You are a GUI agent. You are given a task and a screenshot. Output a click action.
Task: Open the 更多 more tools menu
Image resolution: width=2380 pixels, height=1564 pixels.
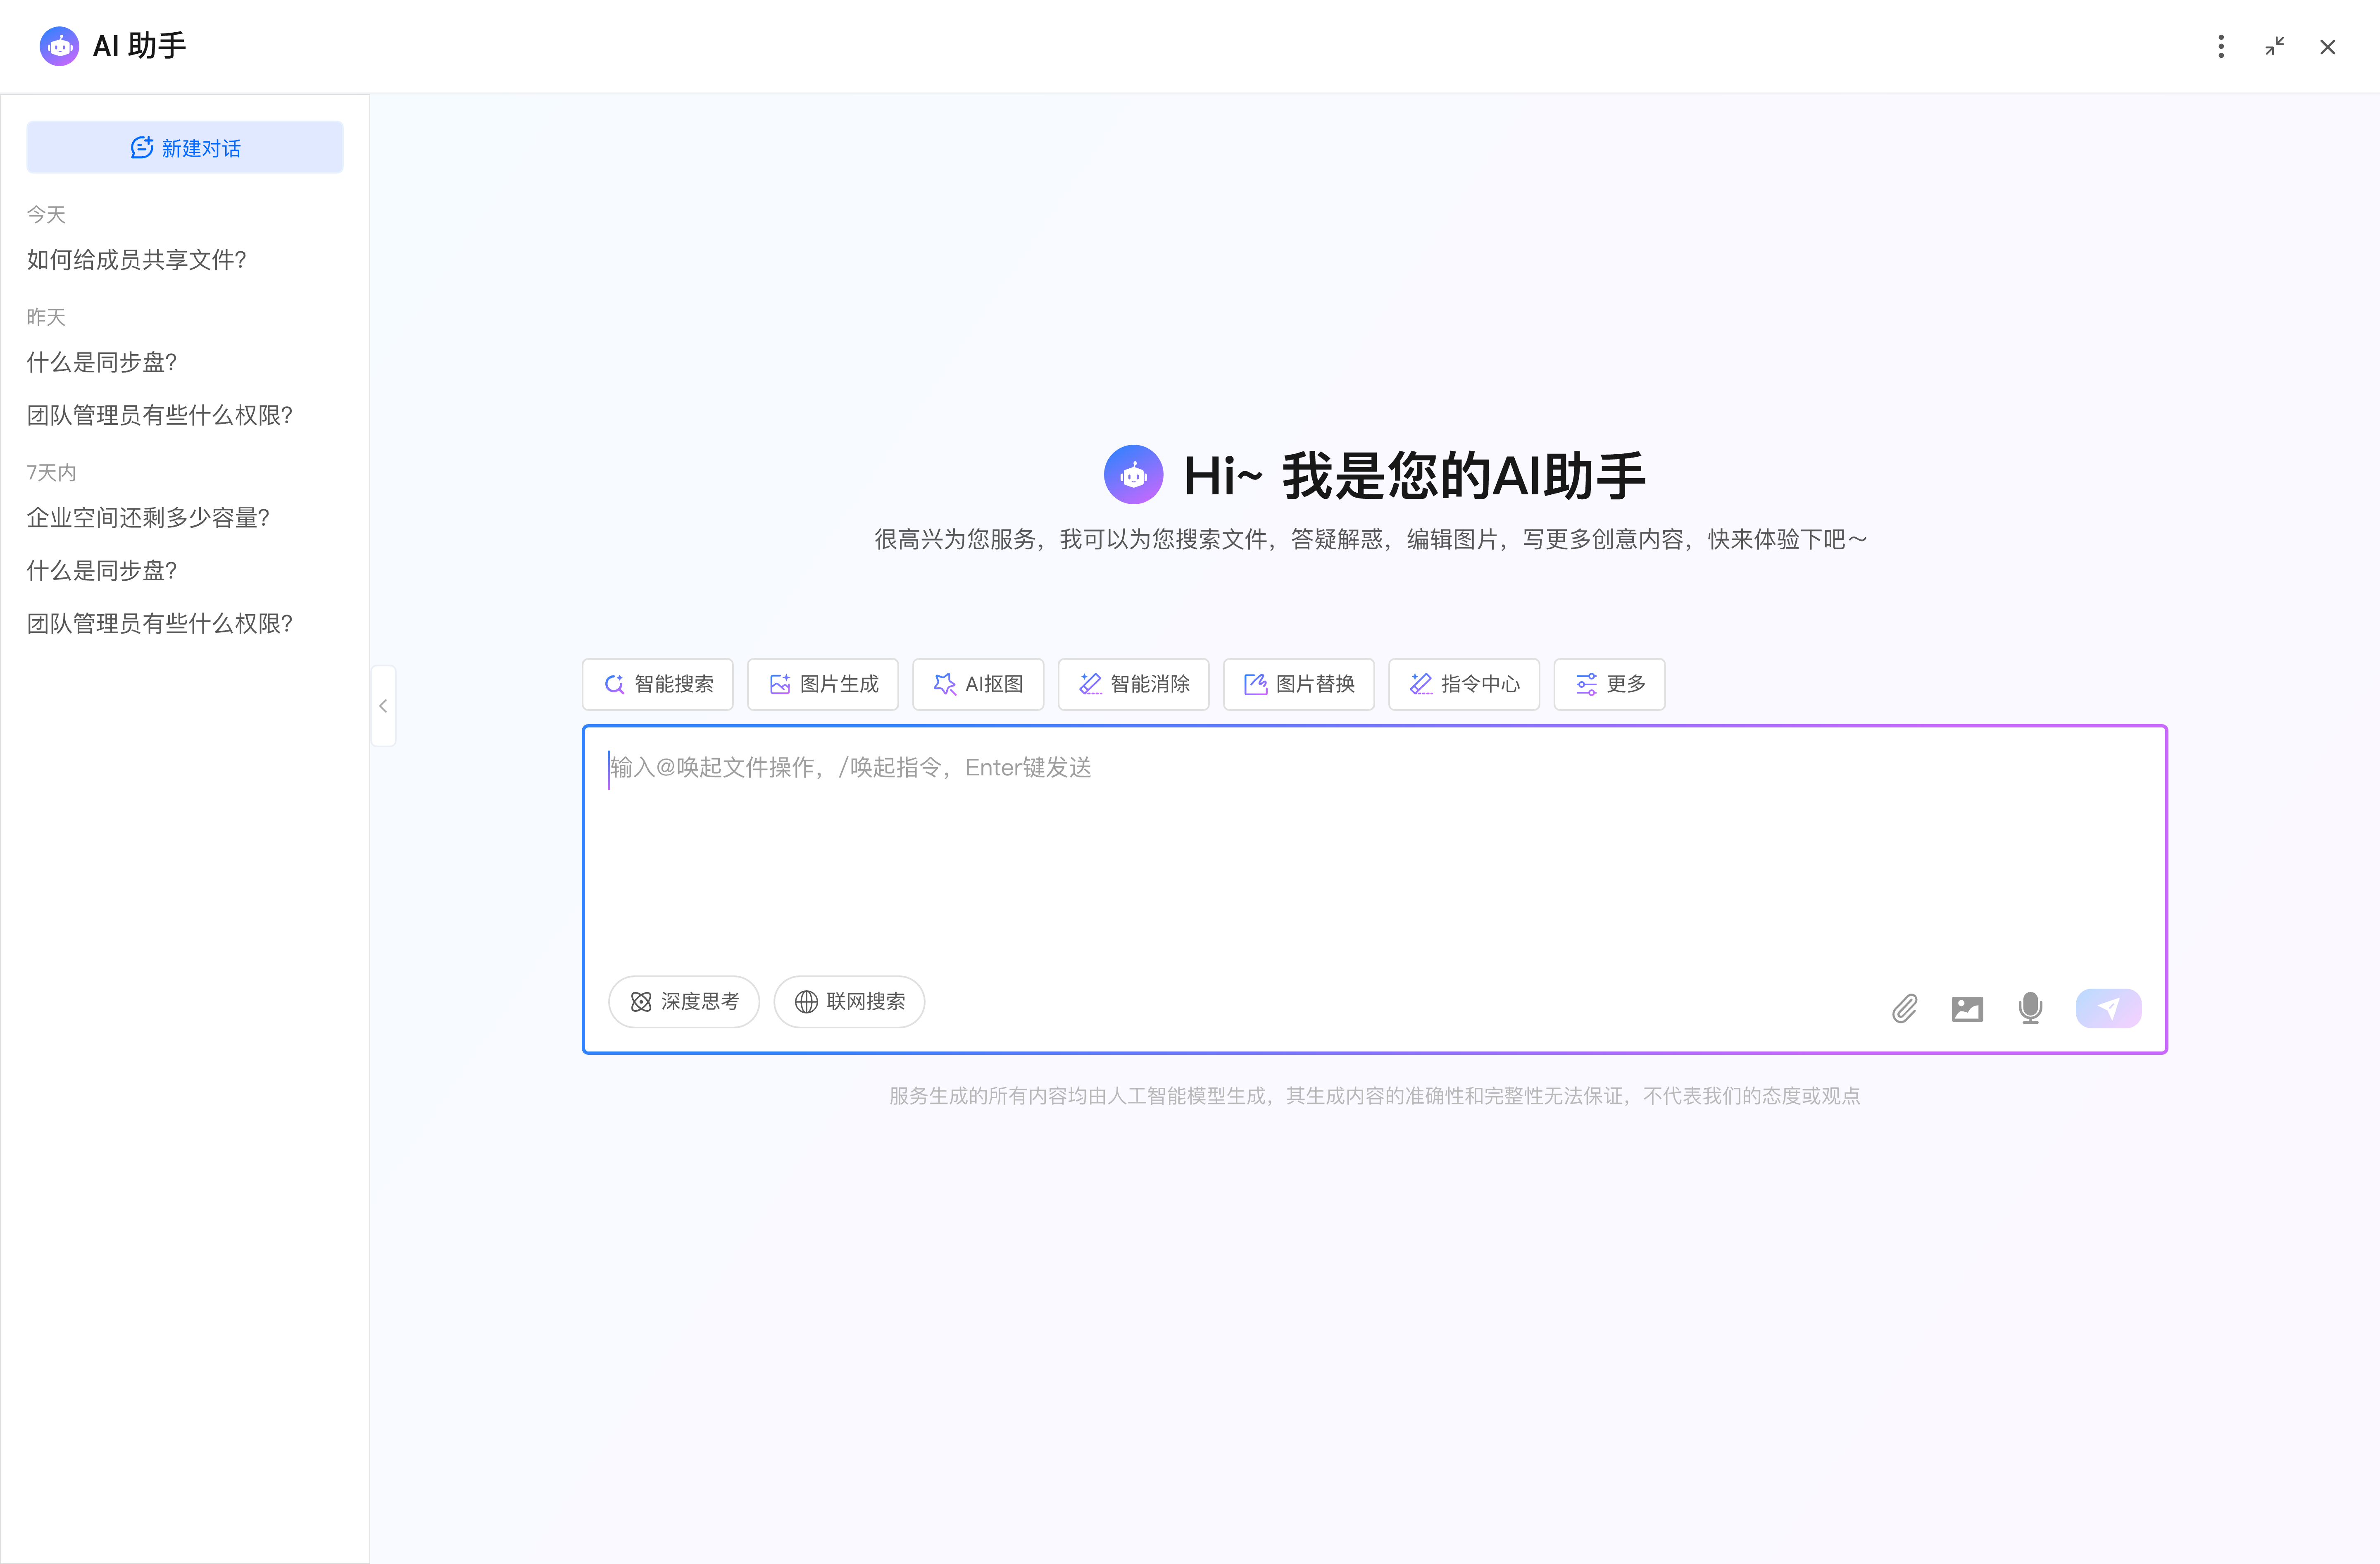1608,684
